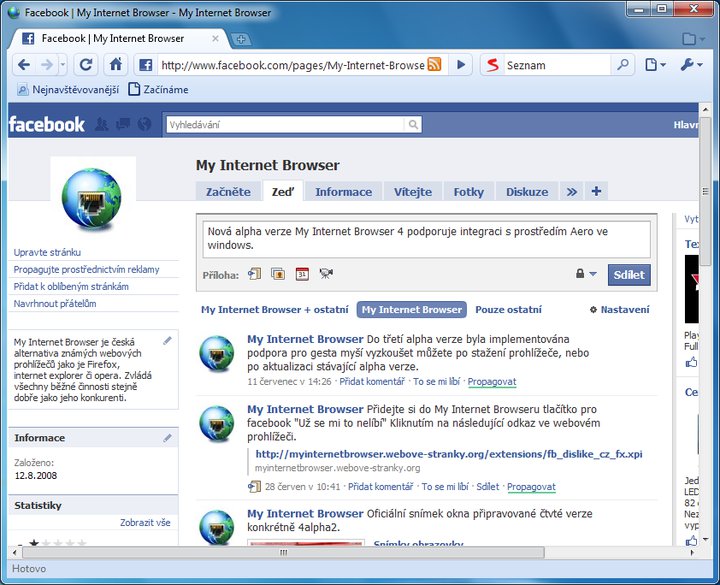Edit page description with pencil icon
Viewport: 720px width, 585px height.
(x=168, y=340)
